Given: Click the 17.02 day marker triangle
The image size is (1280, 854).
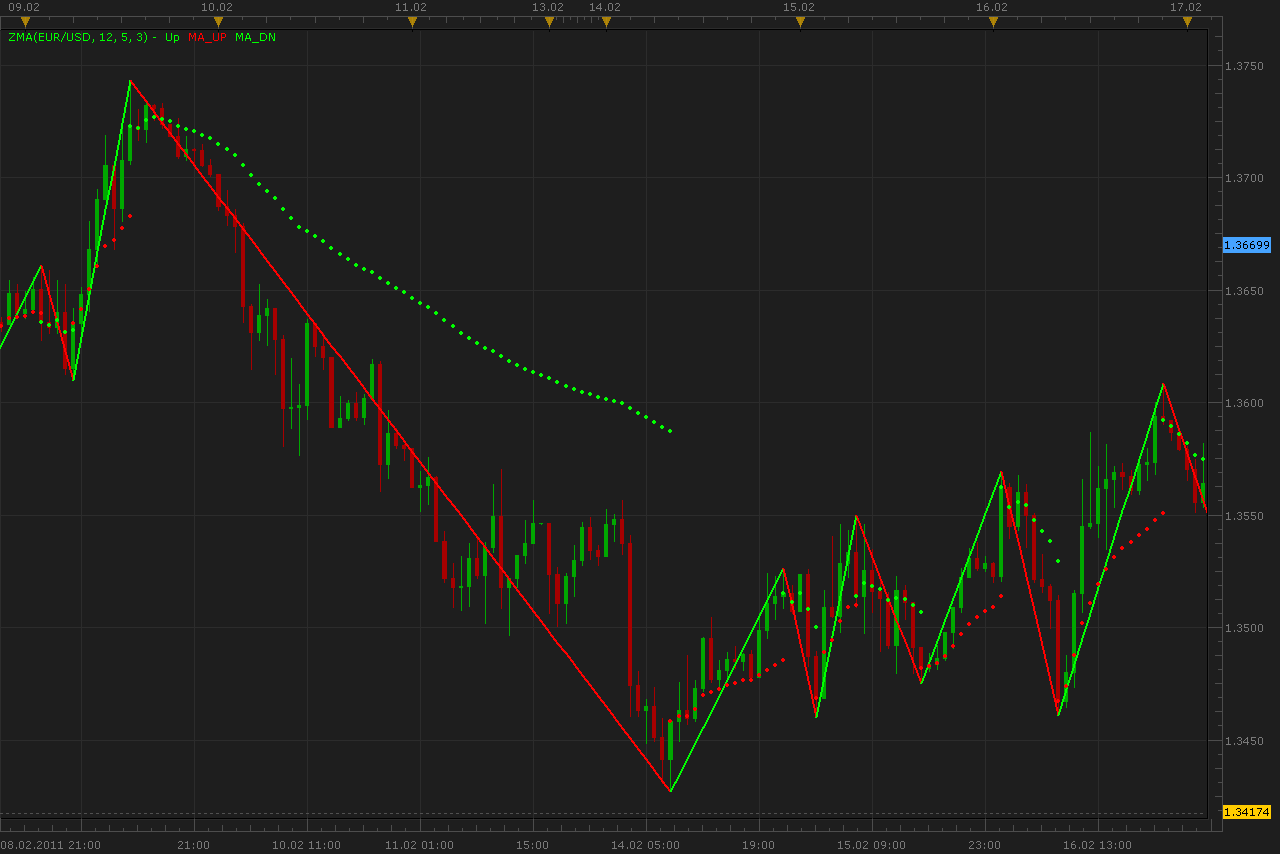Looking at the screenshot, I should [1187, 22].
